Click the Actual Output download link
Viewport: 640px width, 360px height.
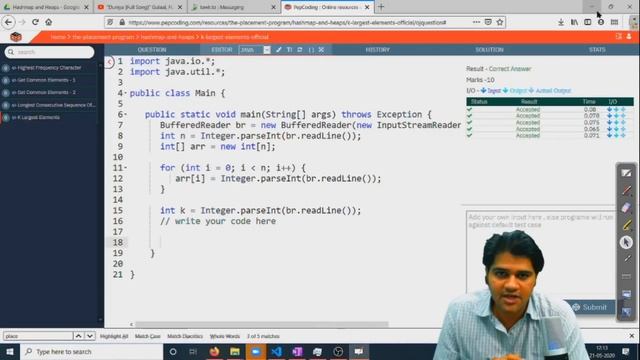tap(550, 91)
